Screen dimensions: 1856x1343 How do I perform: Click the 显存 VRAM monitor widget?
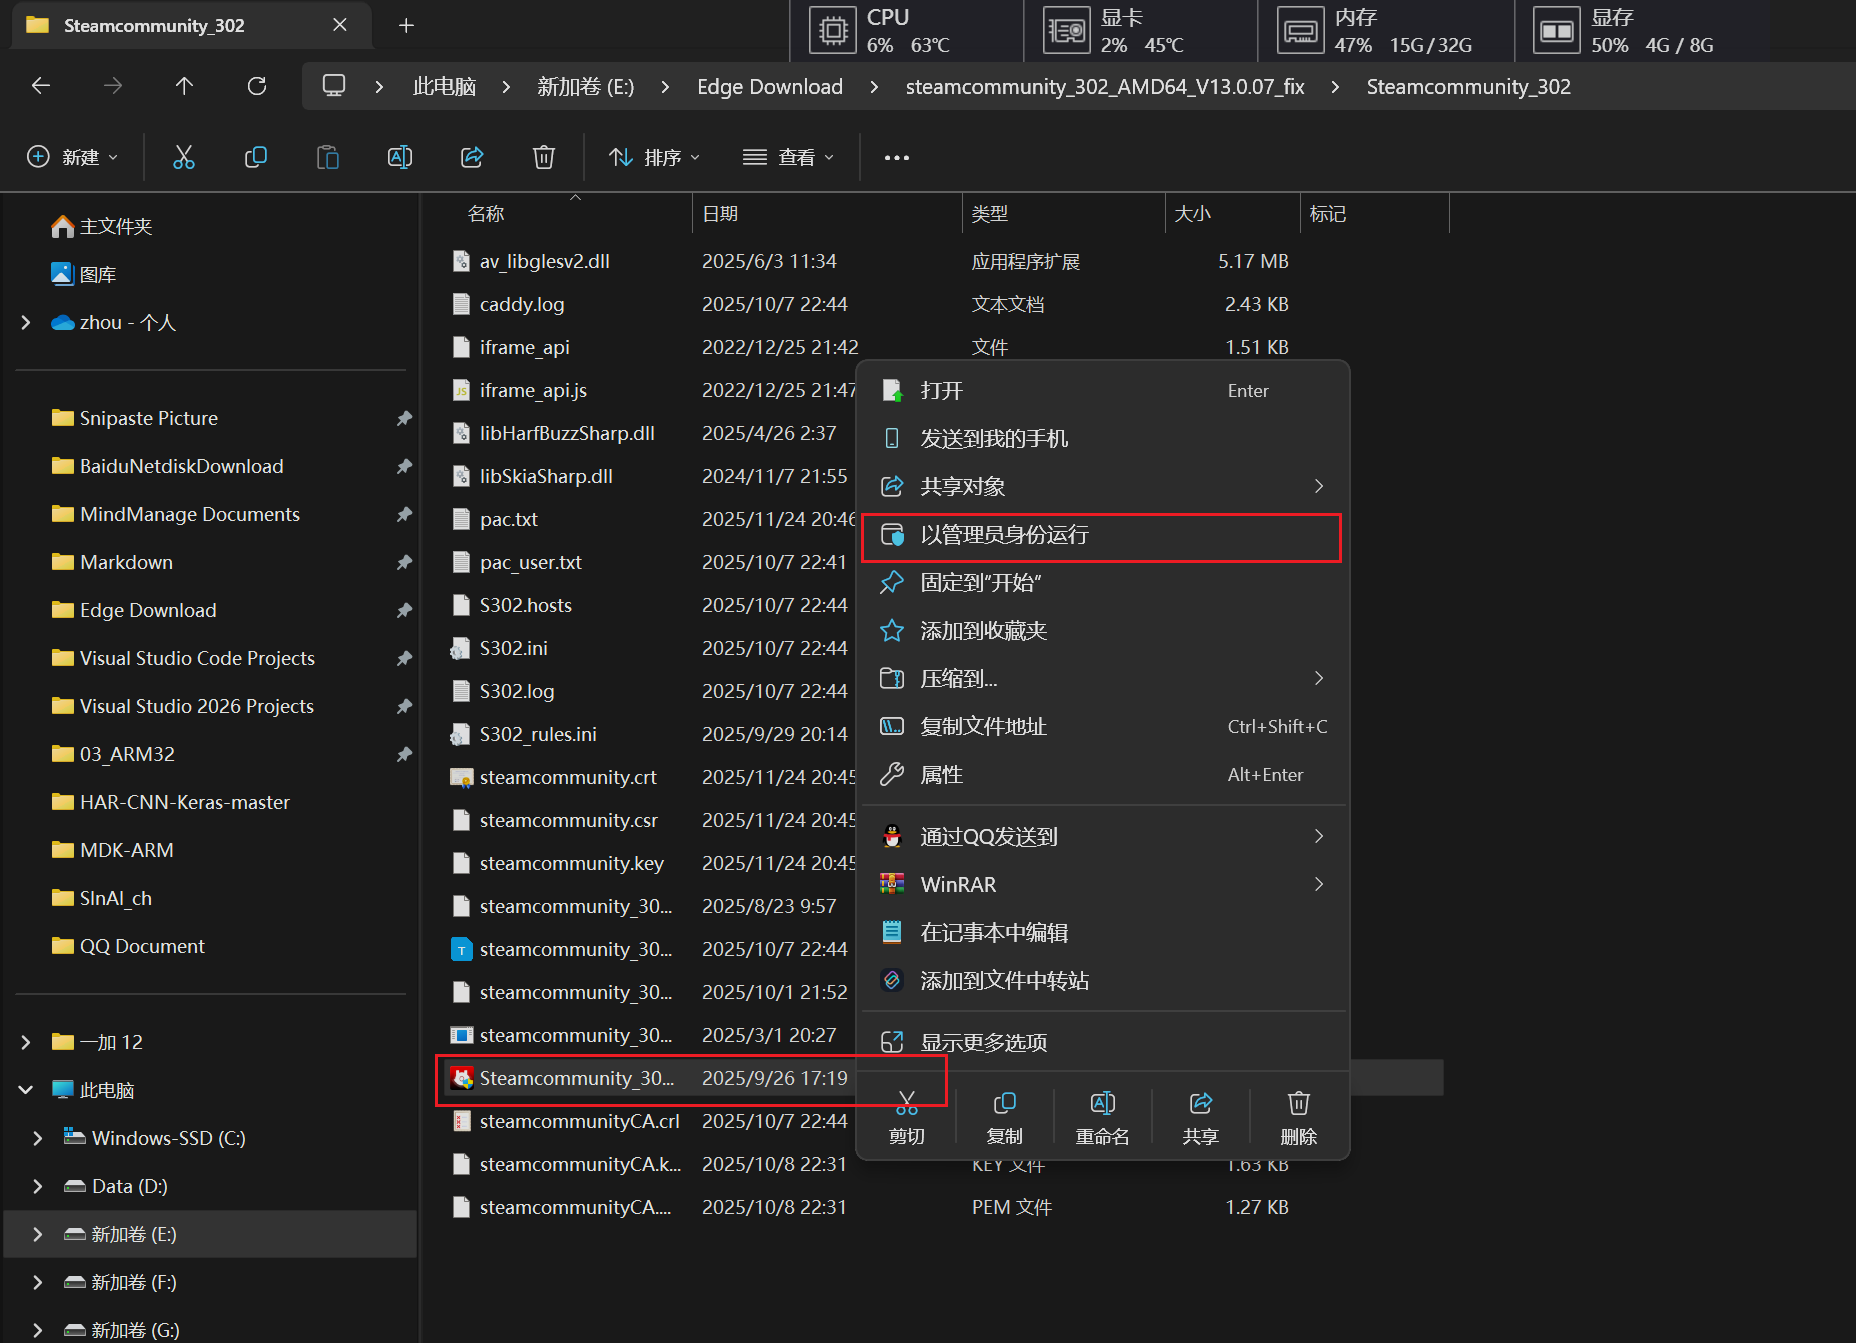[1642, 31]
